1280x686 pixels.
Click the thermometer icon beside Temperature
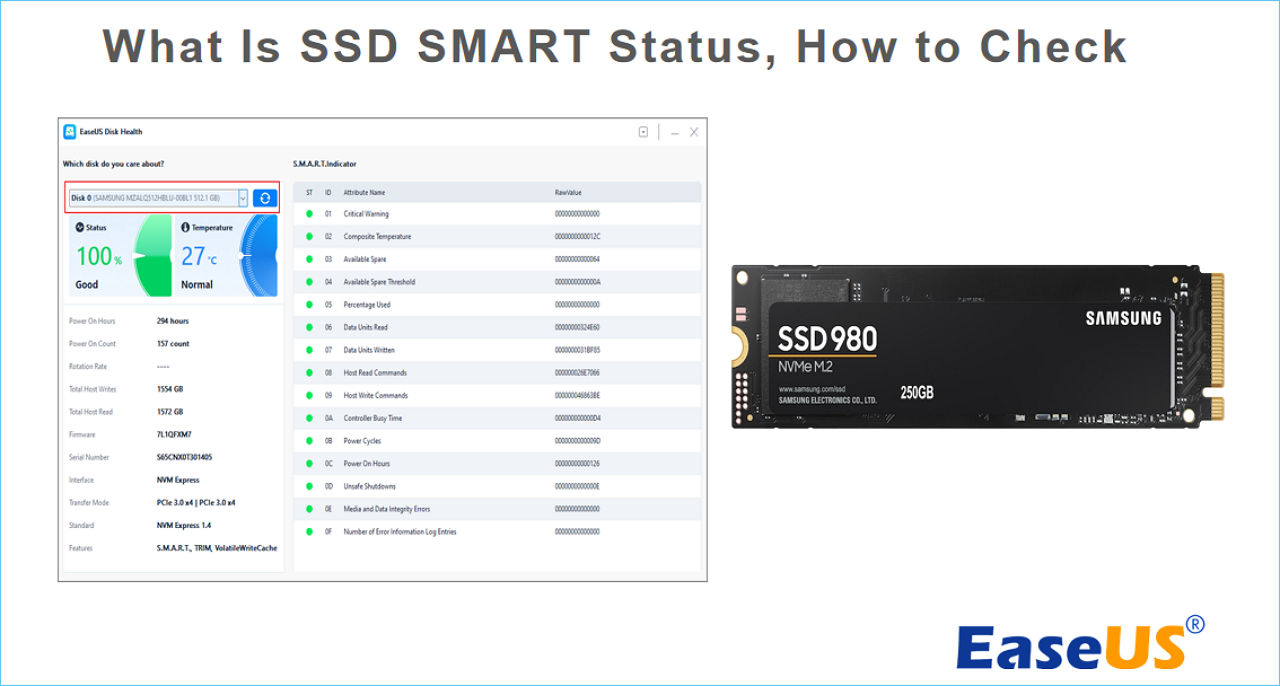(x=185, y=227)
